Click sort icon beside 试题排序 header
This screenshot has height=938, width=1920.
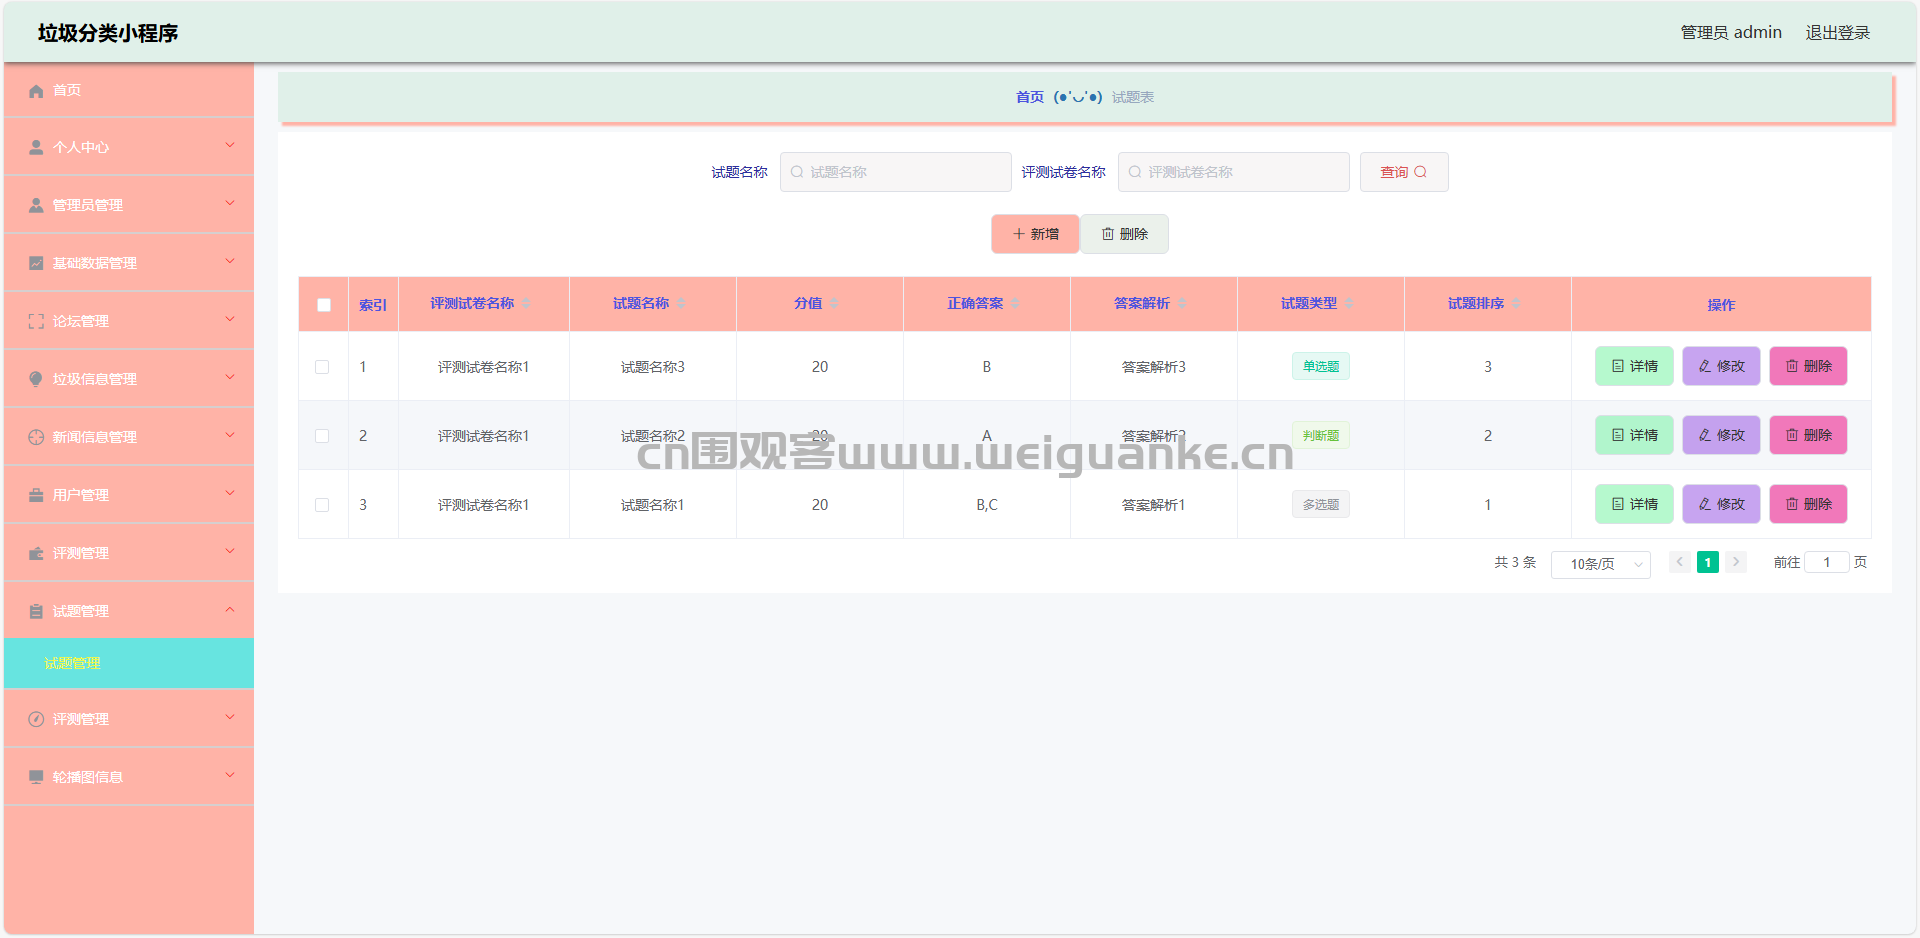point(1516,304)
